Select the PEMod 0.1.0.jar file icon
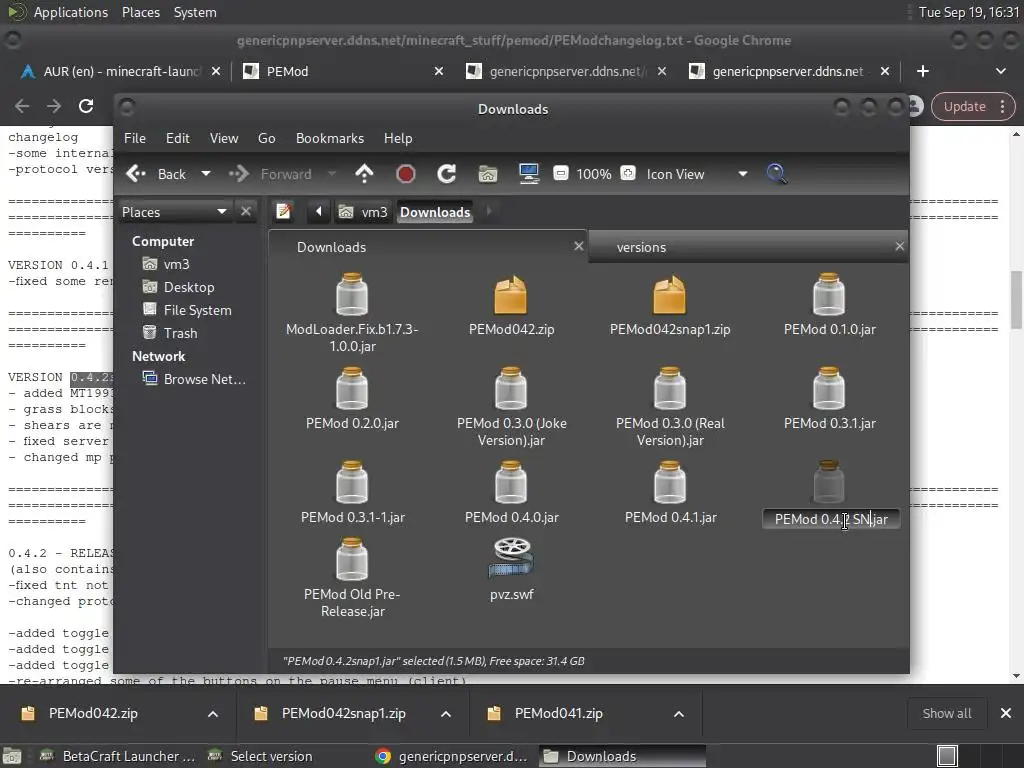Screen dimensions: 1024x768 pyautogui.click(x=829, y=294)
